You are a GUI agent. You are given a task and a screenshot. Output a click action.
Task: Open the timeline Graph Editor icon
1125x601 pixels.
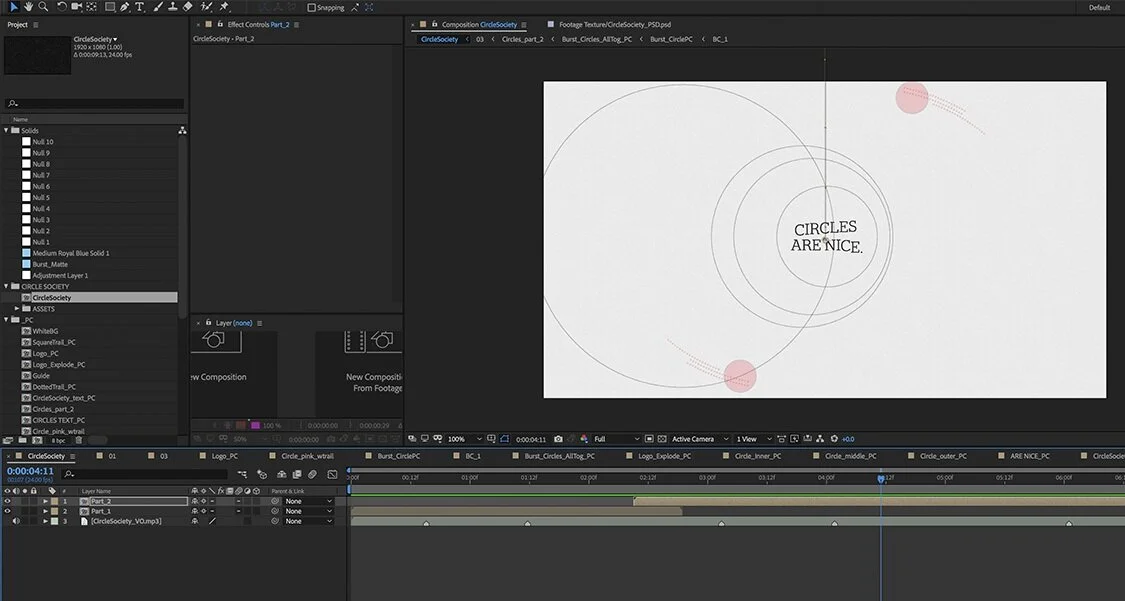pyautogui.click(x=332, y=474)
